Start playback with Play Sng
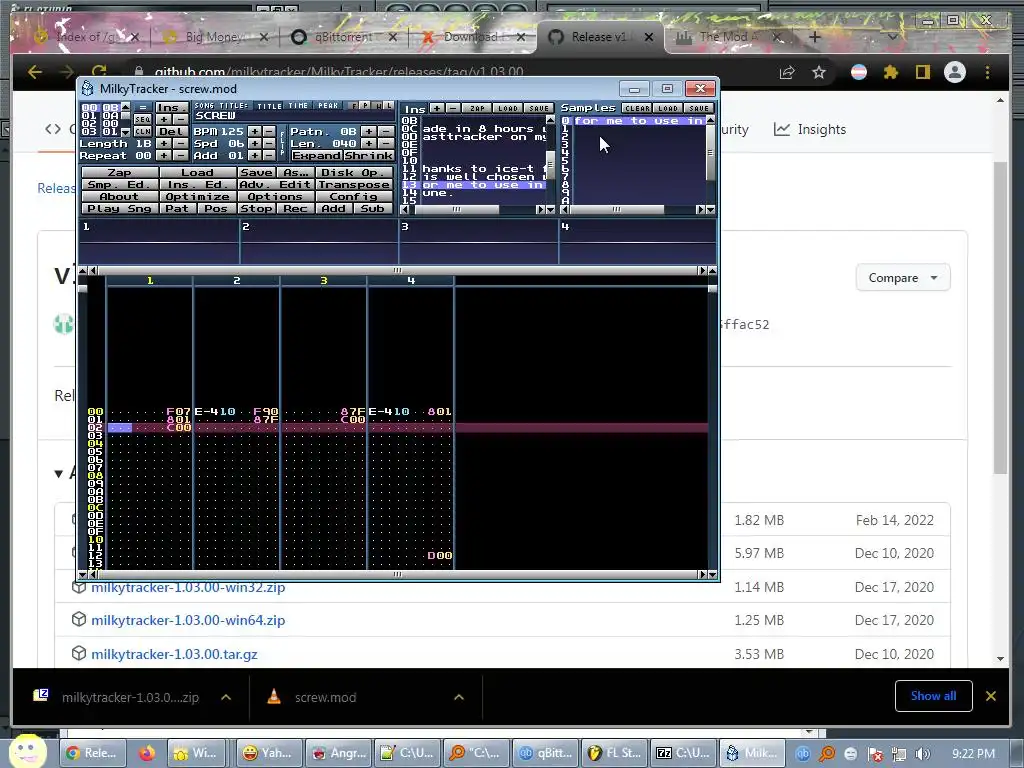 [120, 208]
